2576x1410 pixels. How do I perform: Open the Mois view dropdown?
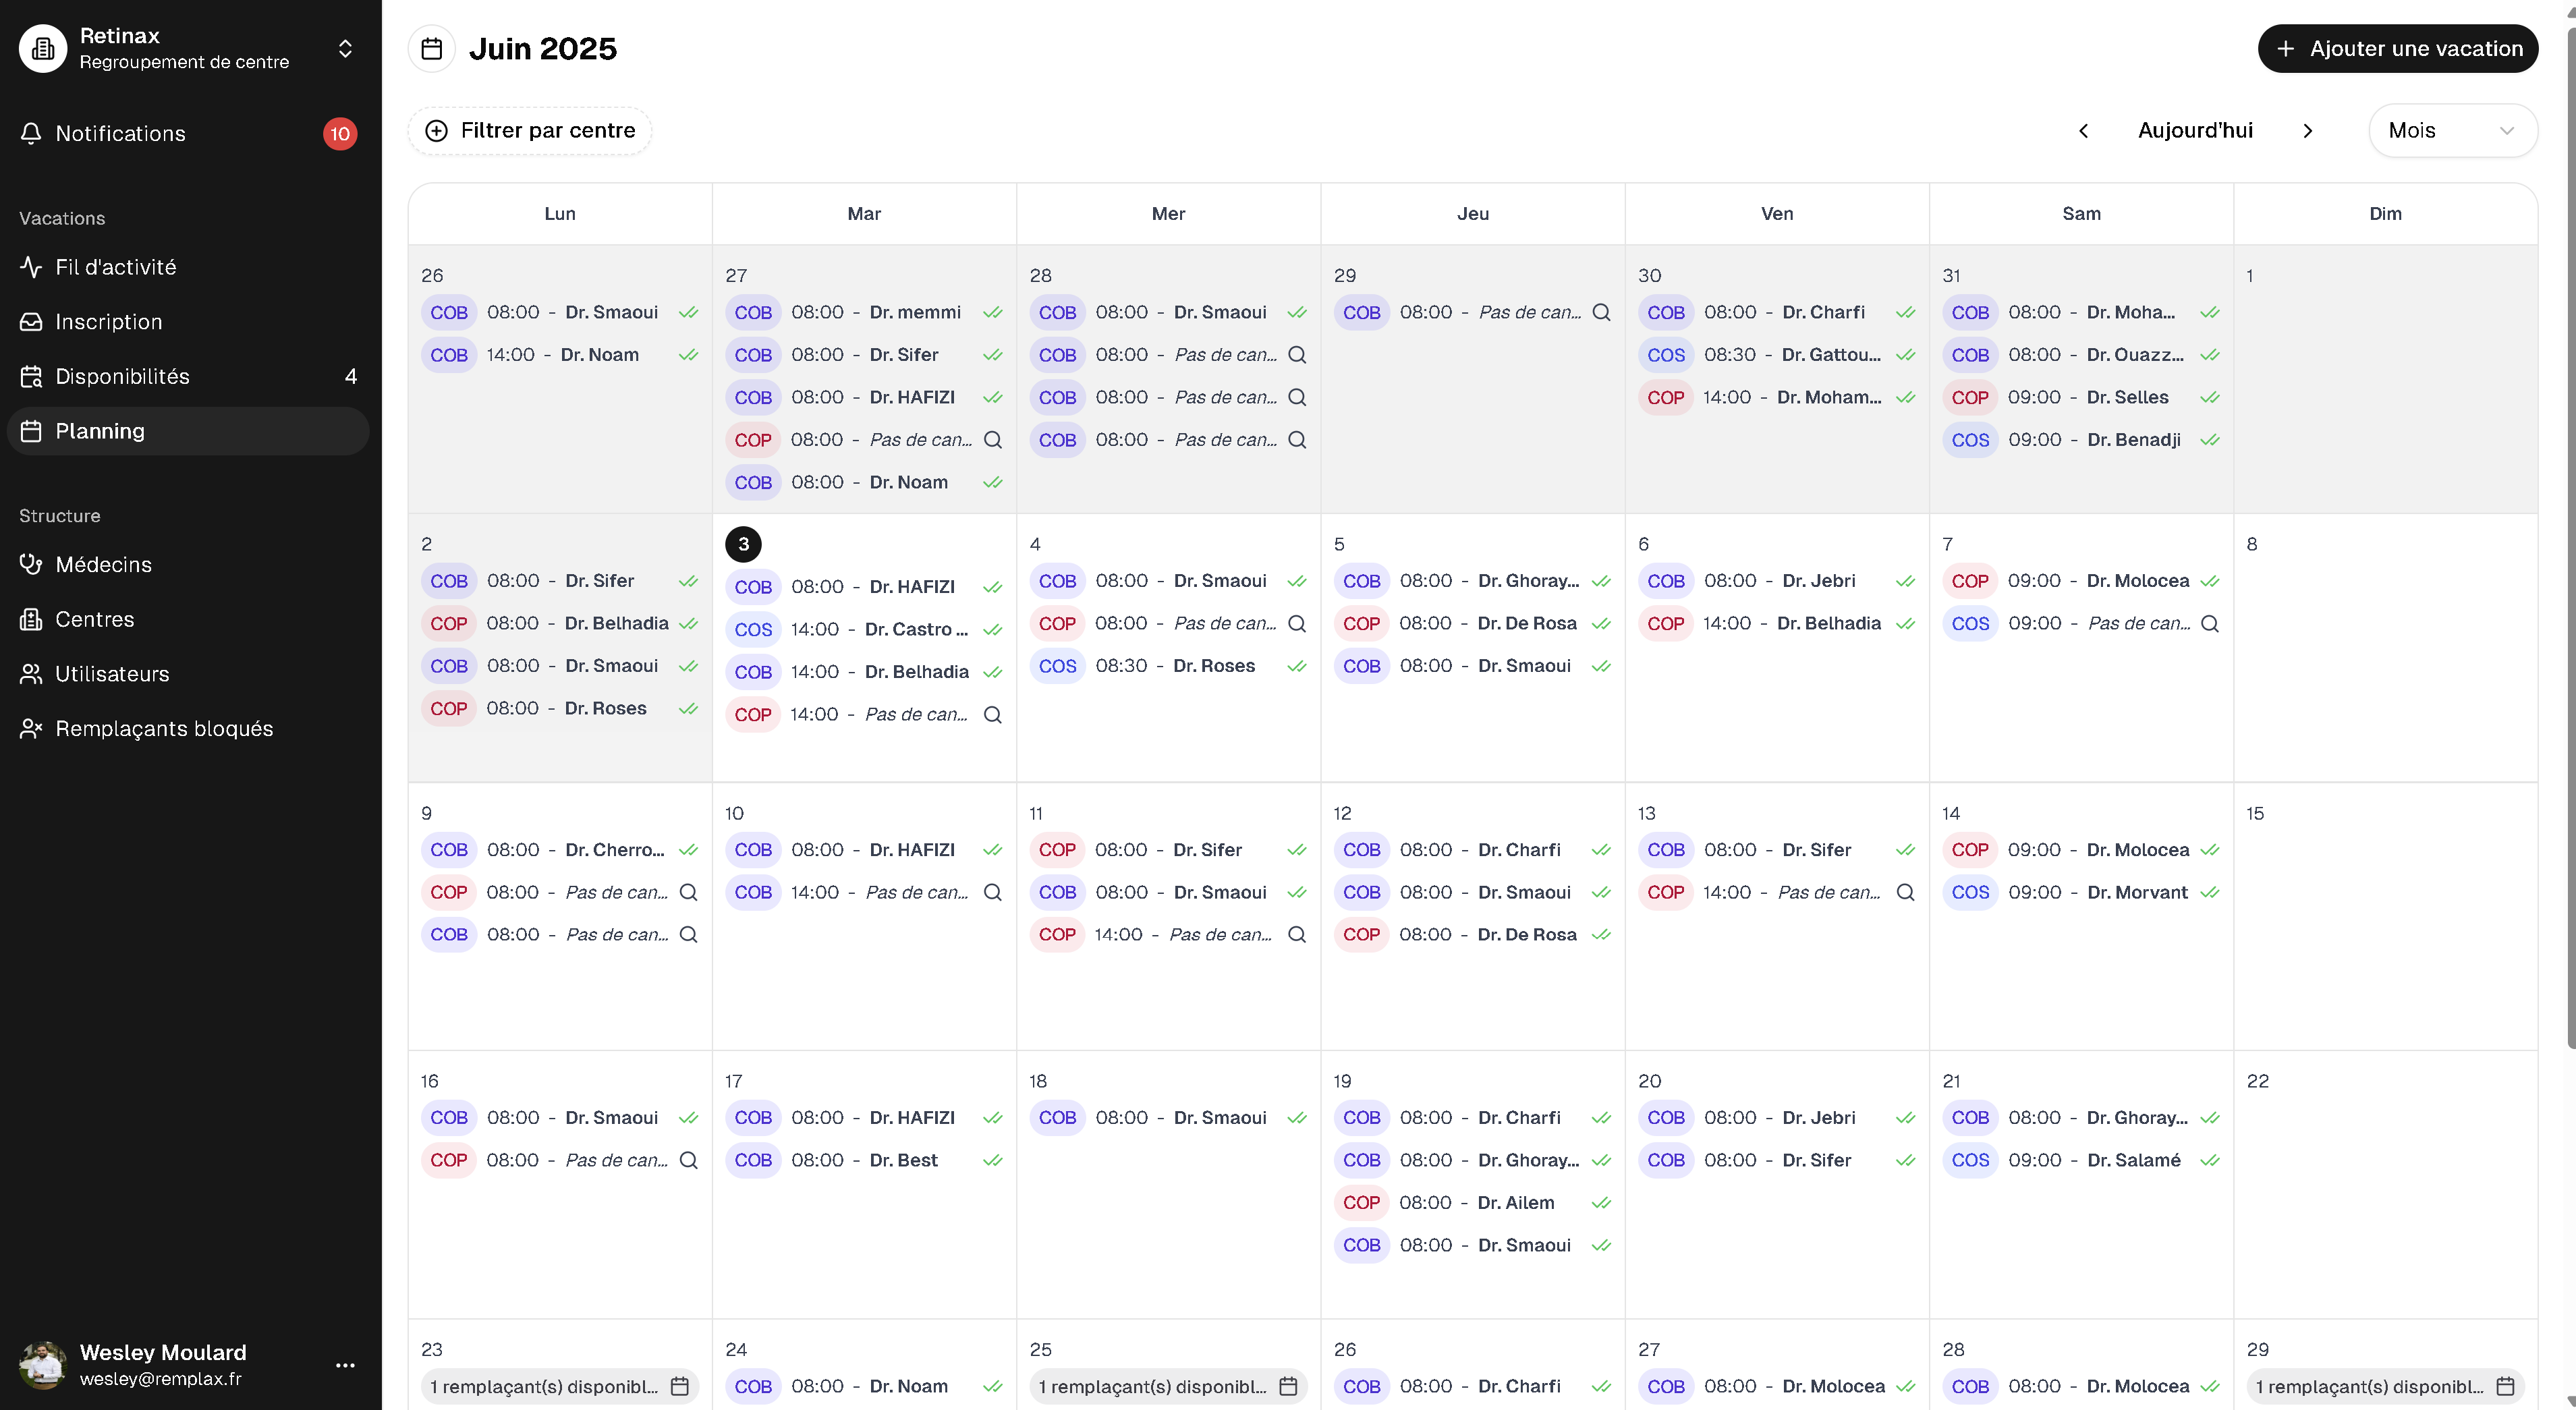(2452, 131)
